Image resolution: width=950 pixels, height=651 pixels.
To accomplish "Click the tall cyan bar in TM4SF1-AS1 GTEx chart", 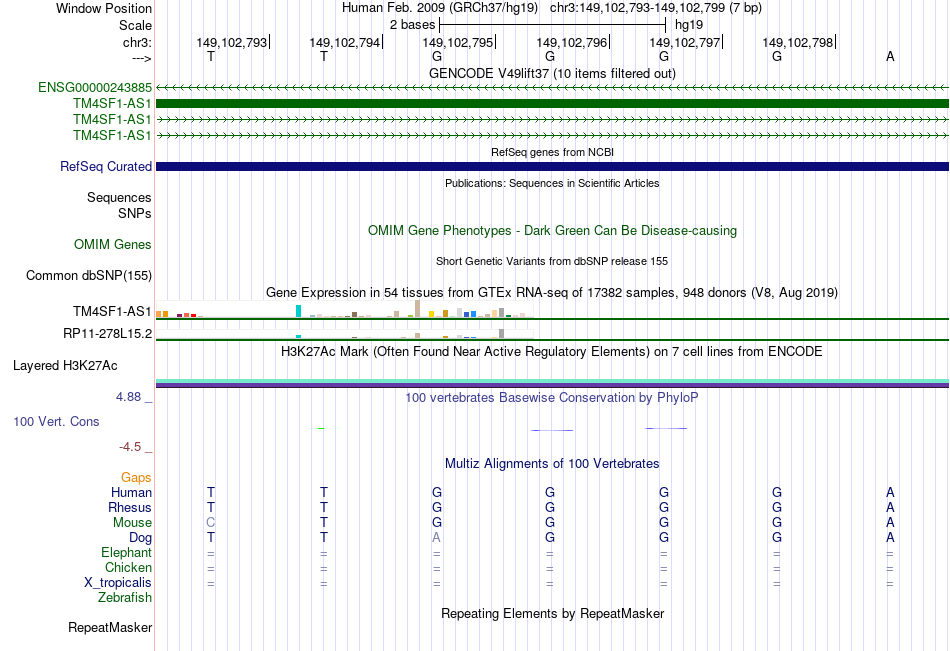I will (x=298, y=311).
